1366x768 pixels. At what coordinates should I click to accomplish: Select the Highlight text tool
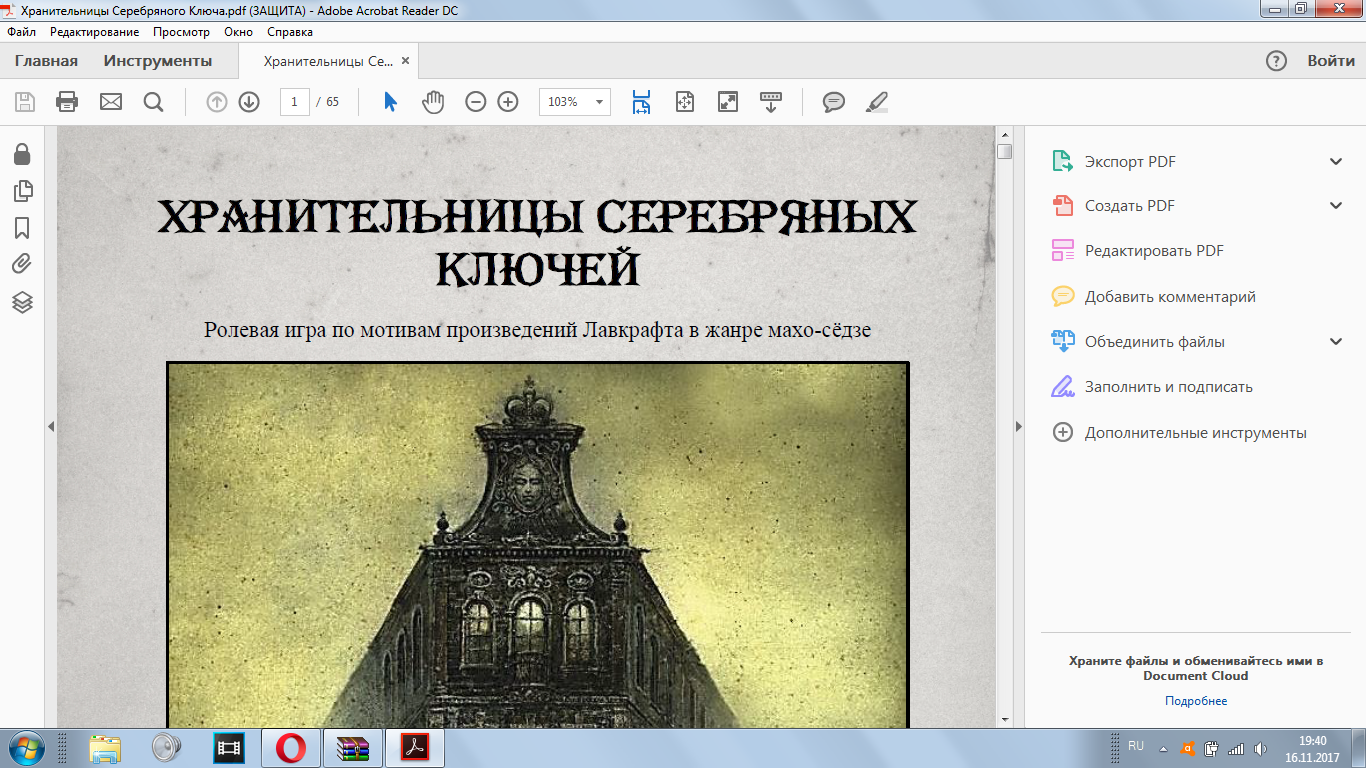point(876,102)
